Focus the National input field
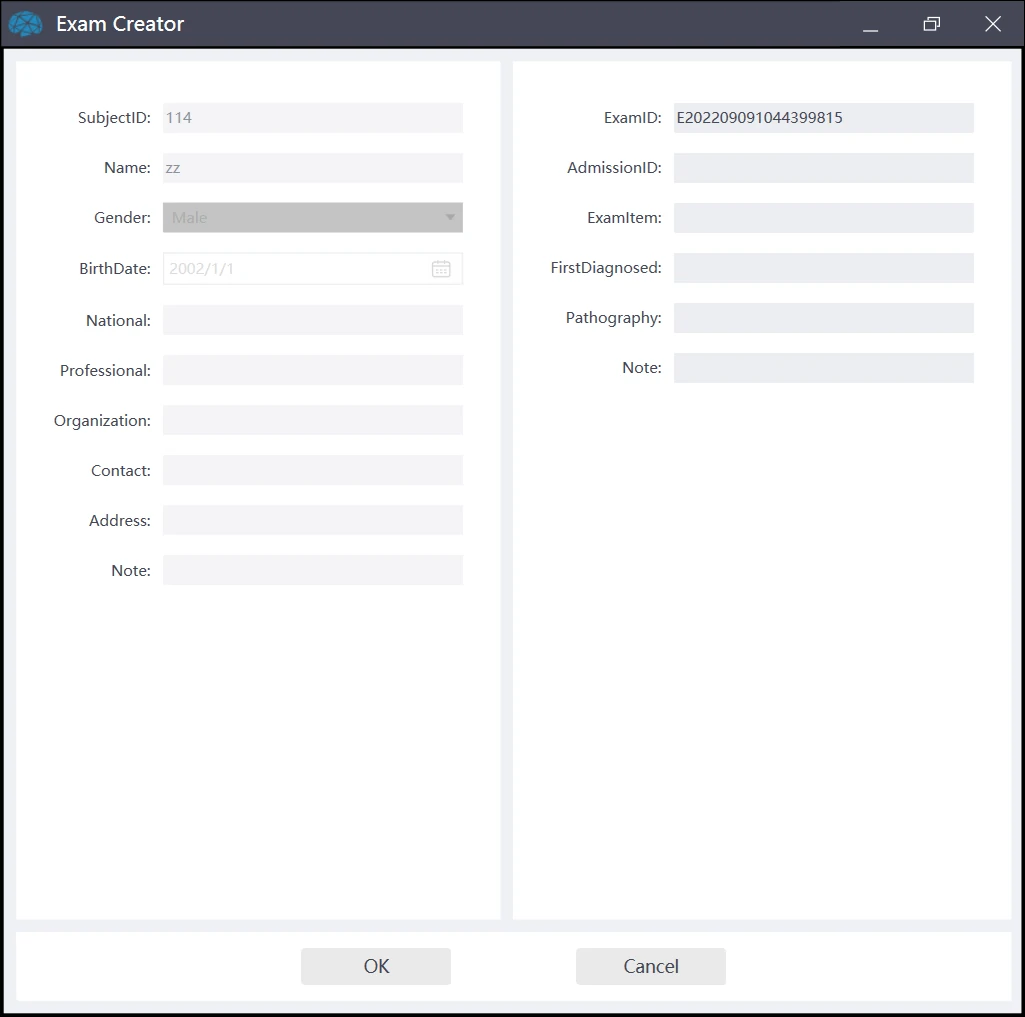The image size is (1025, 1017). coord(312,320)
